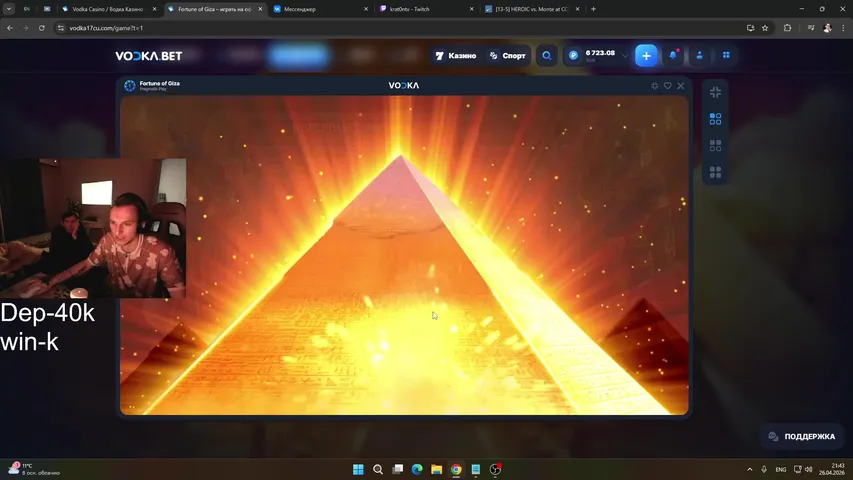This screenshot has width=853, height=480.
Task: Open File Explorer from the taskbar
Action: [436, 469]
